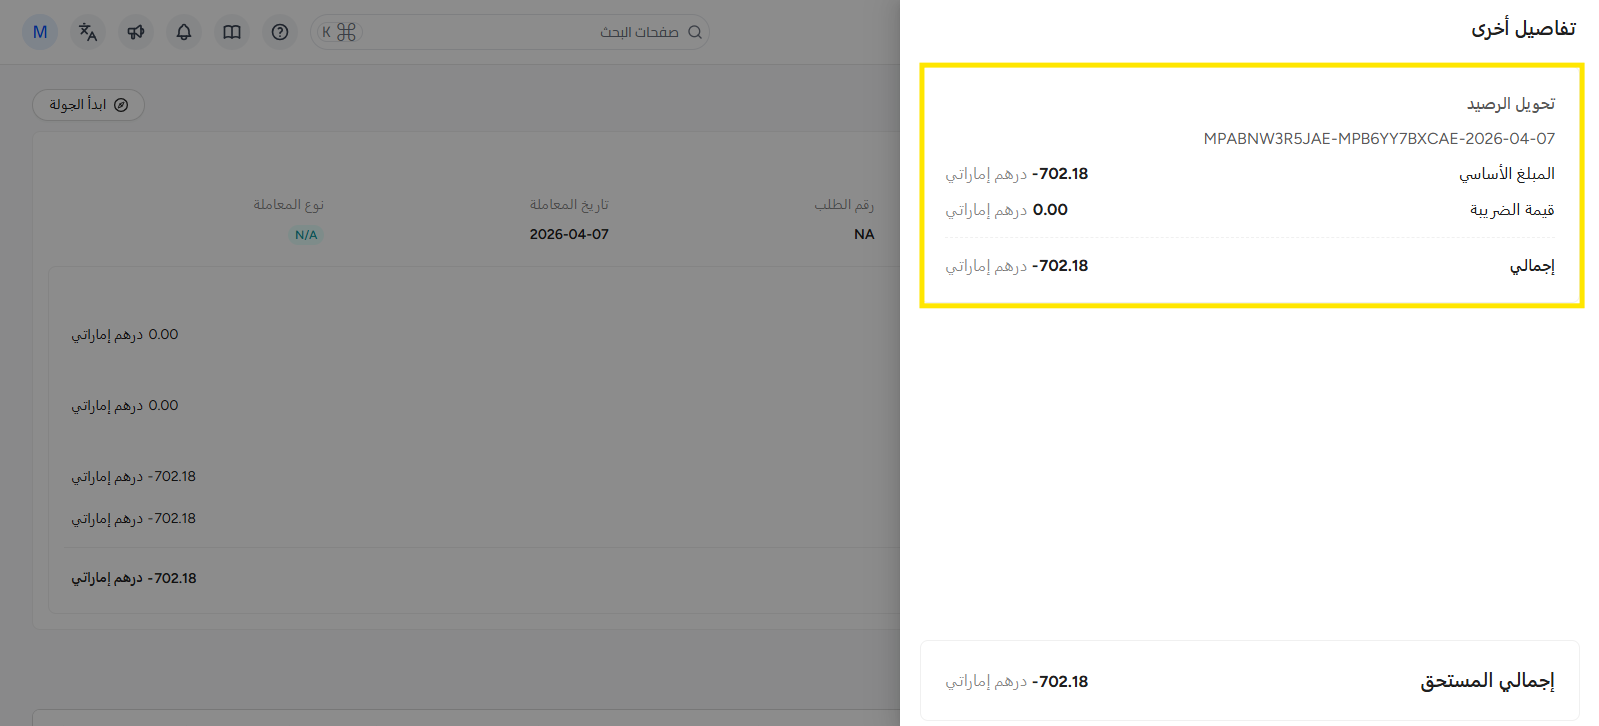
Task: Open the M user avatar menu
Action: point(40,32)
